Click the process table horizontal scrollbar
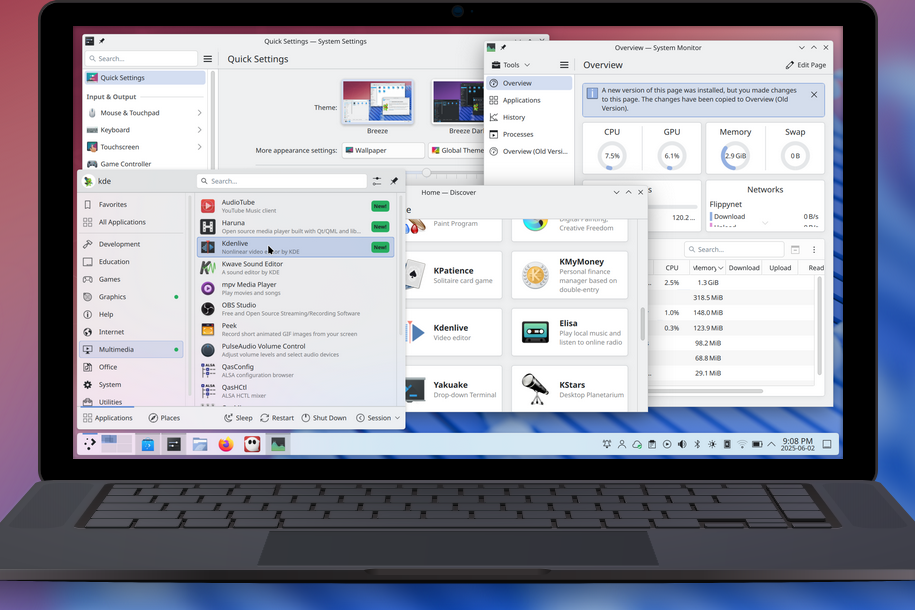The width and height of the screenshot is (915, 610). 706,391
